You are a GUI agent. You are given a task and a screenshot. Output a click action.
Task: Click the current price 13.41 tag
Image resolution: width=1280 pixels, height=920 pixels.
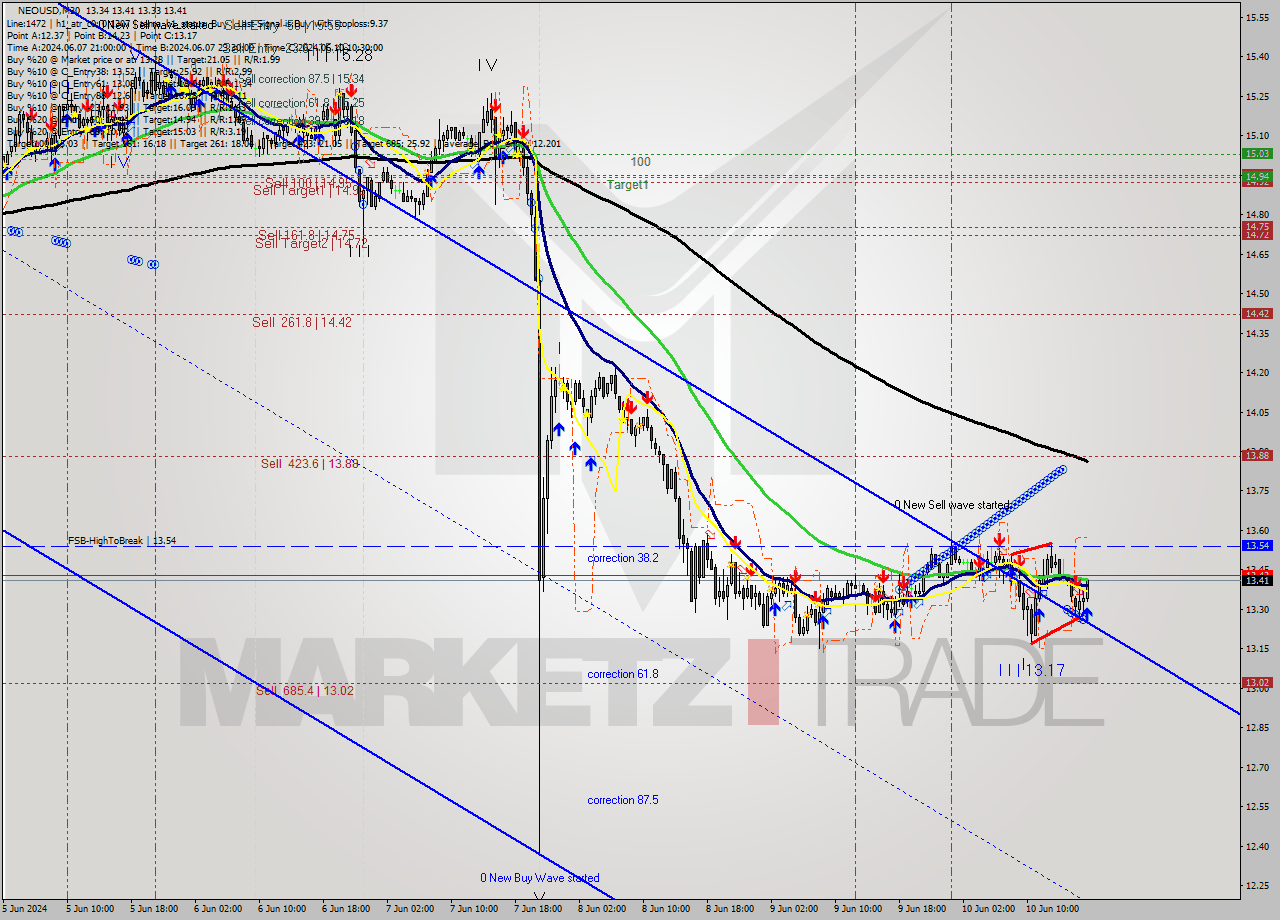pos(1256,580)
